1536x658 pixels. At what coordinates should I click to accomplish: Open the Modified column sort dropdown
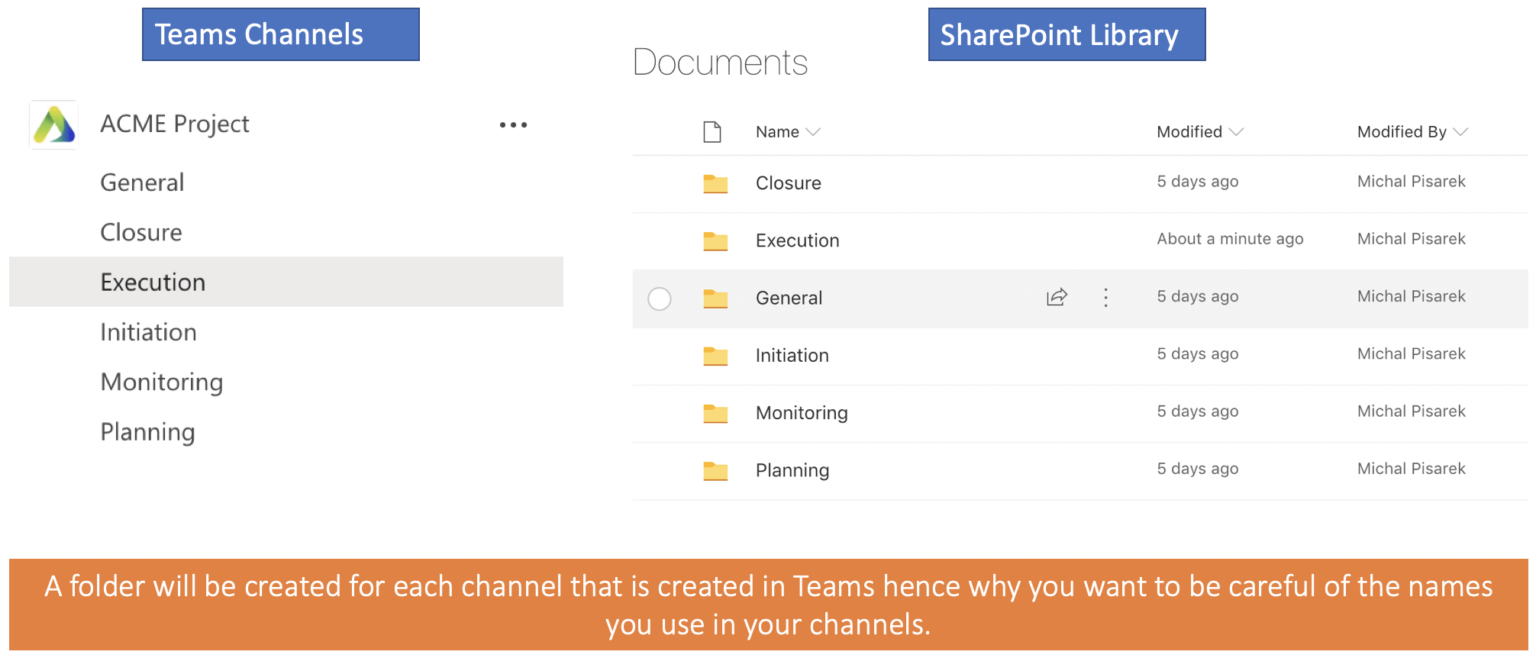click(1236, 131)
